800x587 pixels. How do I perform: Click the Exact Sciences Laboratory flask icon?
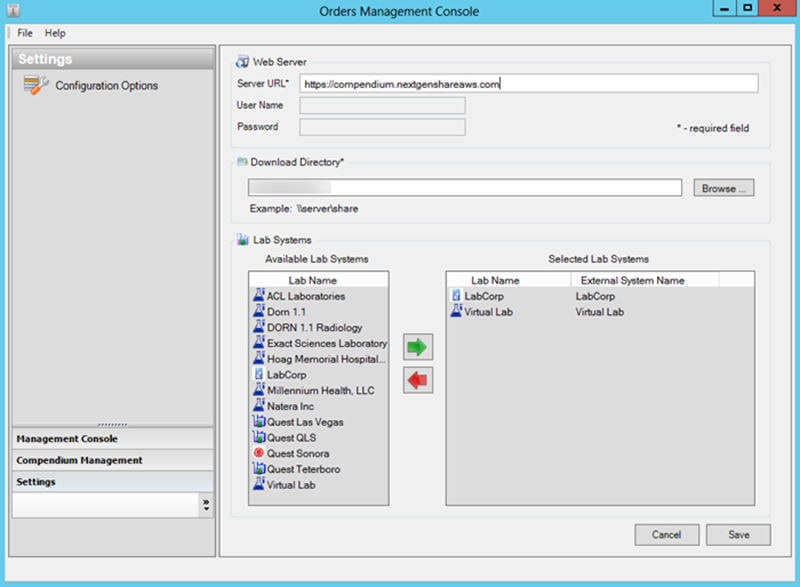tap(259, 343)
